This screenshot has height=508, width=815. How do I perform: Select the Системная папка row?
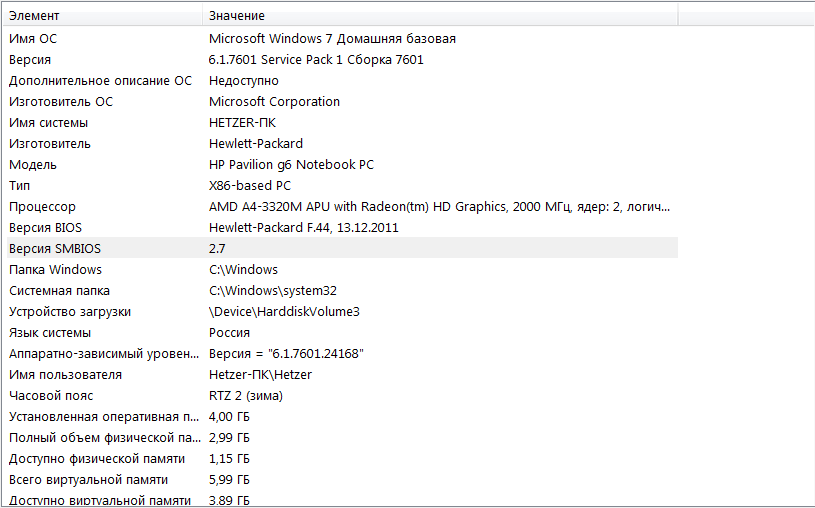[x=342, y=291]
